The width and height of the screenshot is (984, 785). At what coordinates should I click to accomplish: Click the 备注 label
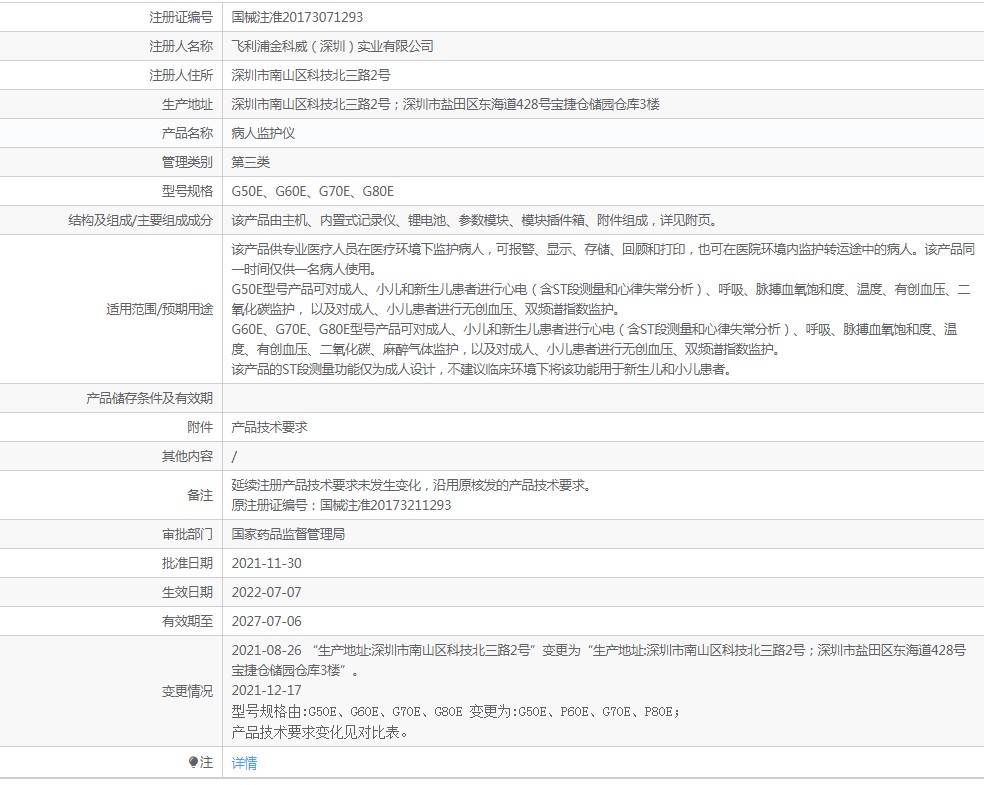tap(200, 495)
